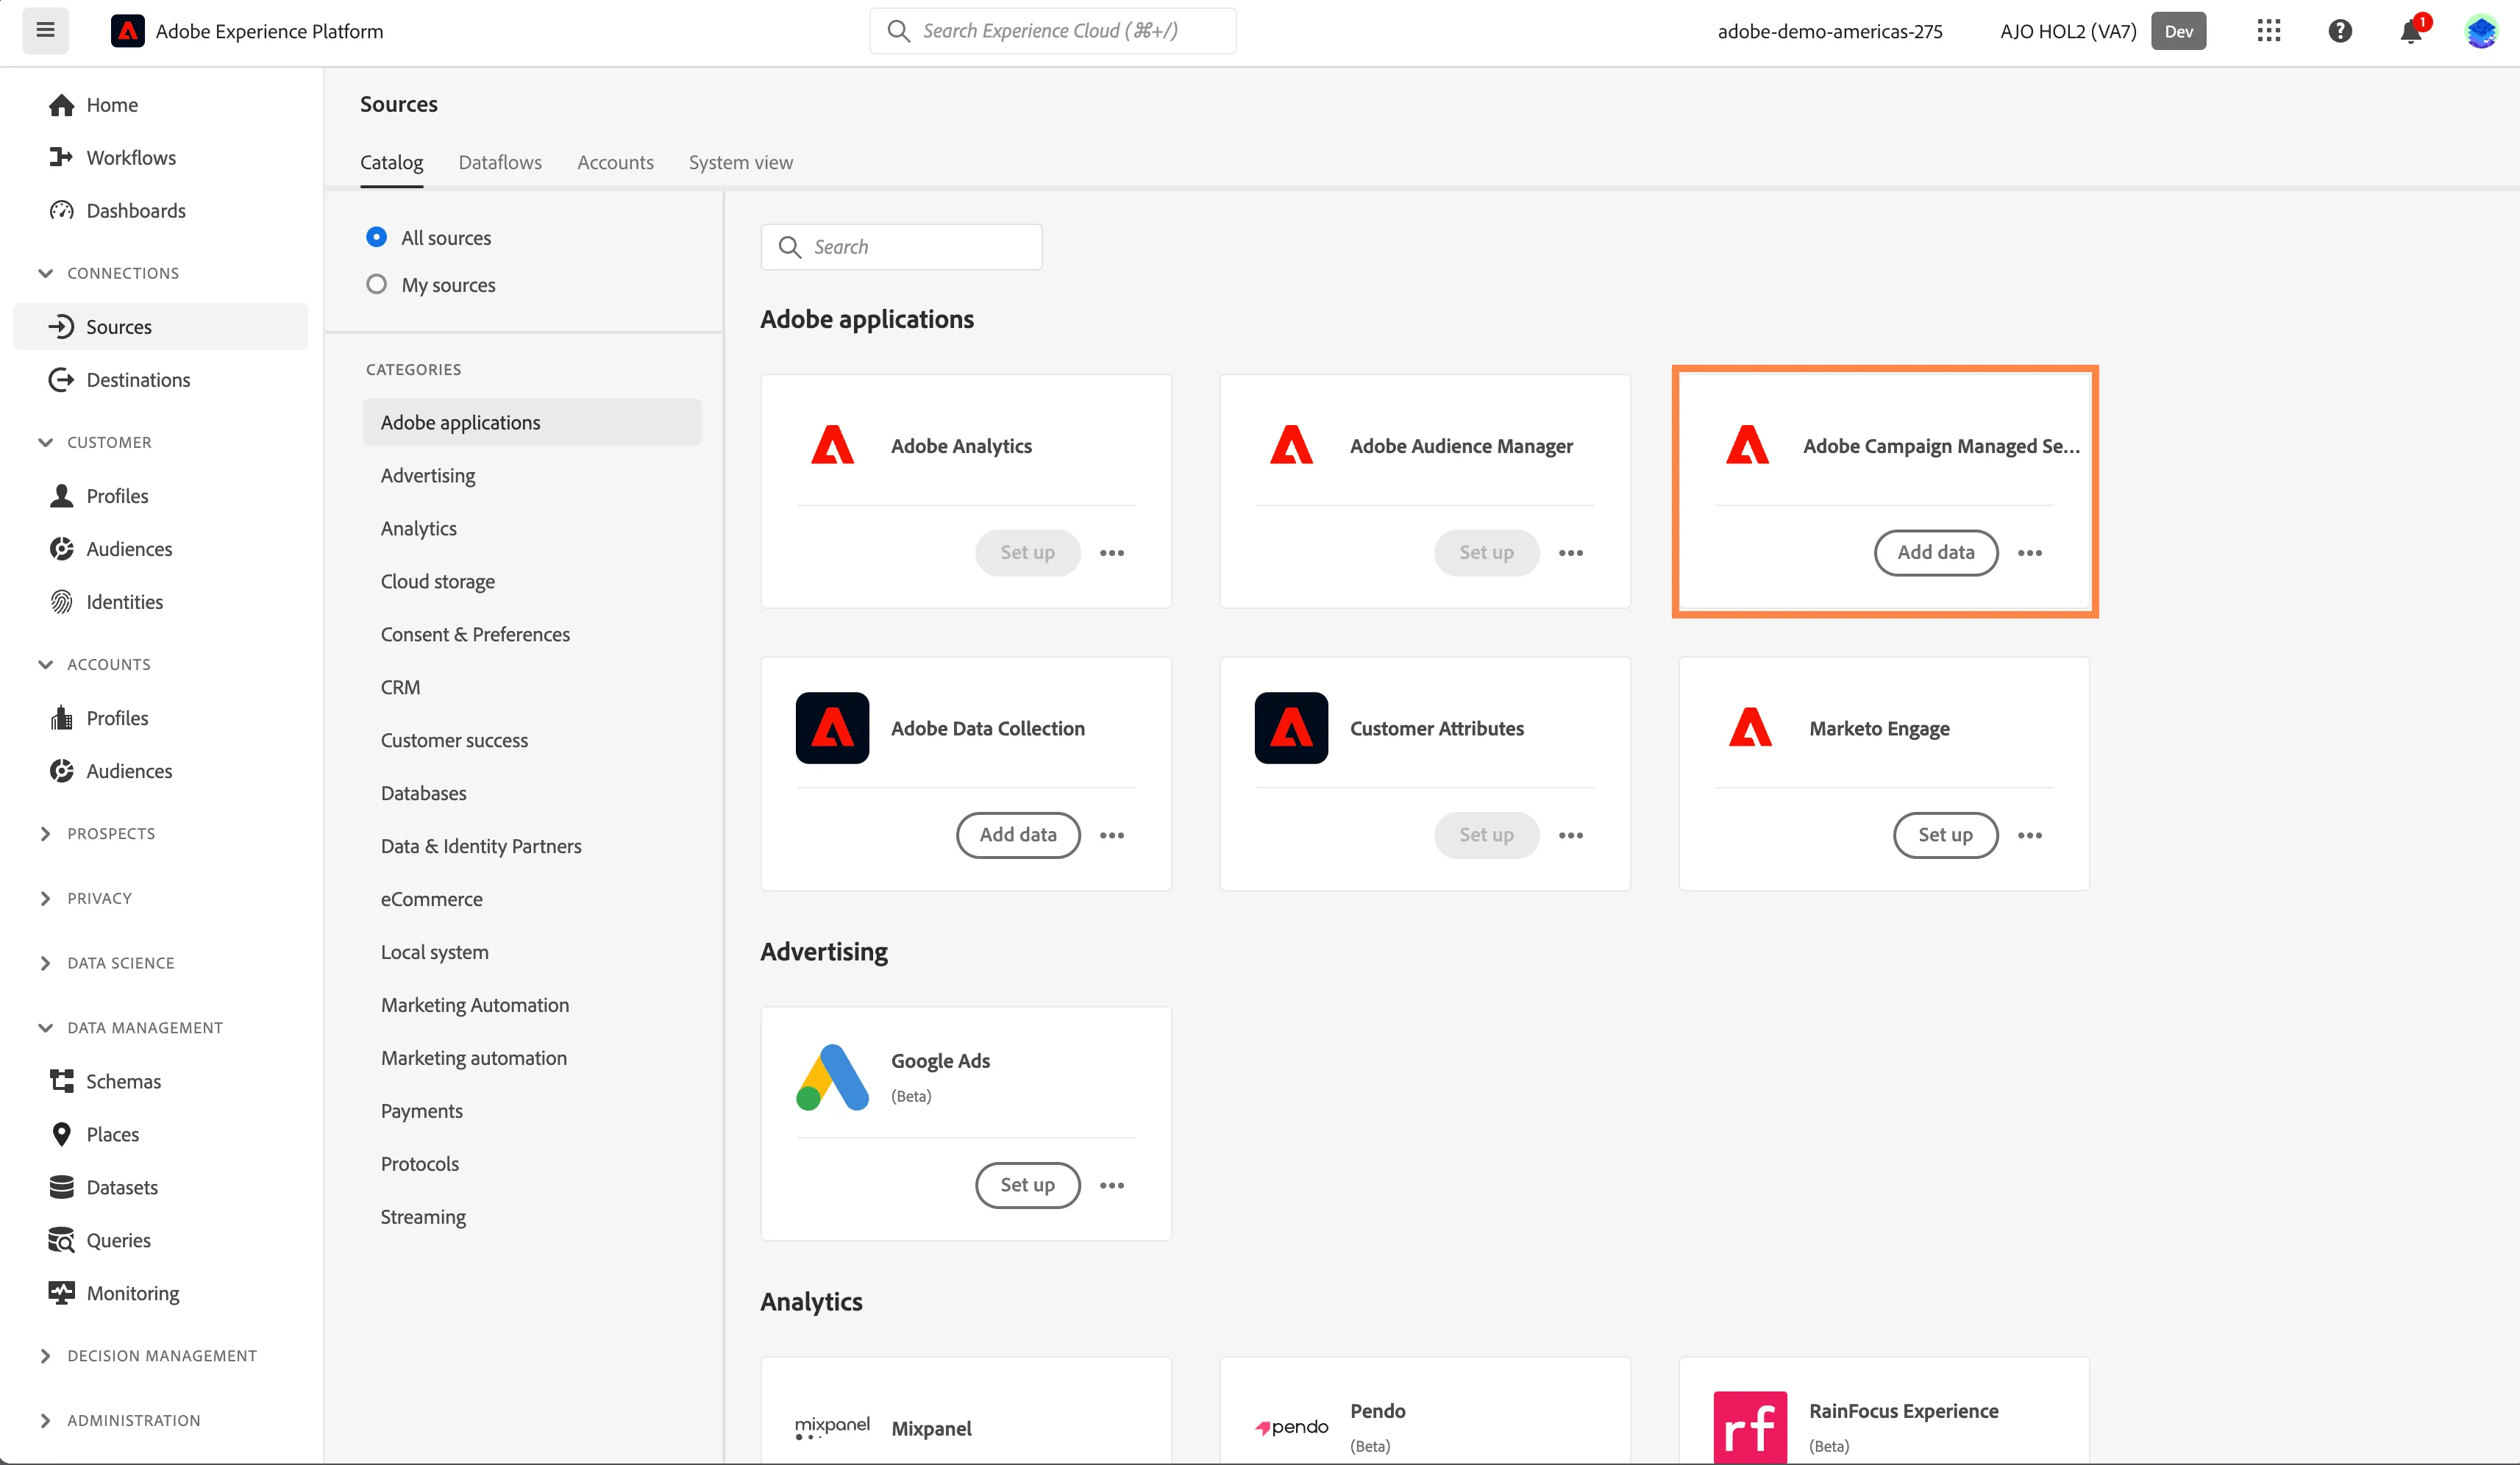Click Add data on Adobe Campaign Managed Services
Screen dimensions: 2520x1465
point(1936,553)
